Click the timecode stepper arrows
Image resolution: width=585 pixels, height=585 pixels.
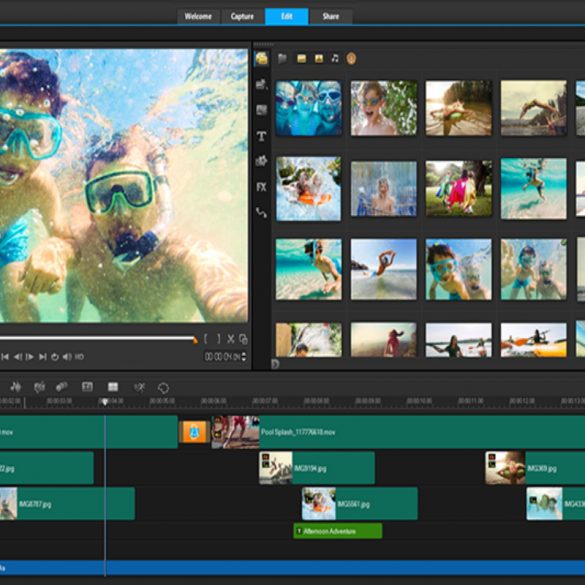click(244, 357)
